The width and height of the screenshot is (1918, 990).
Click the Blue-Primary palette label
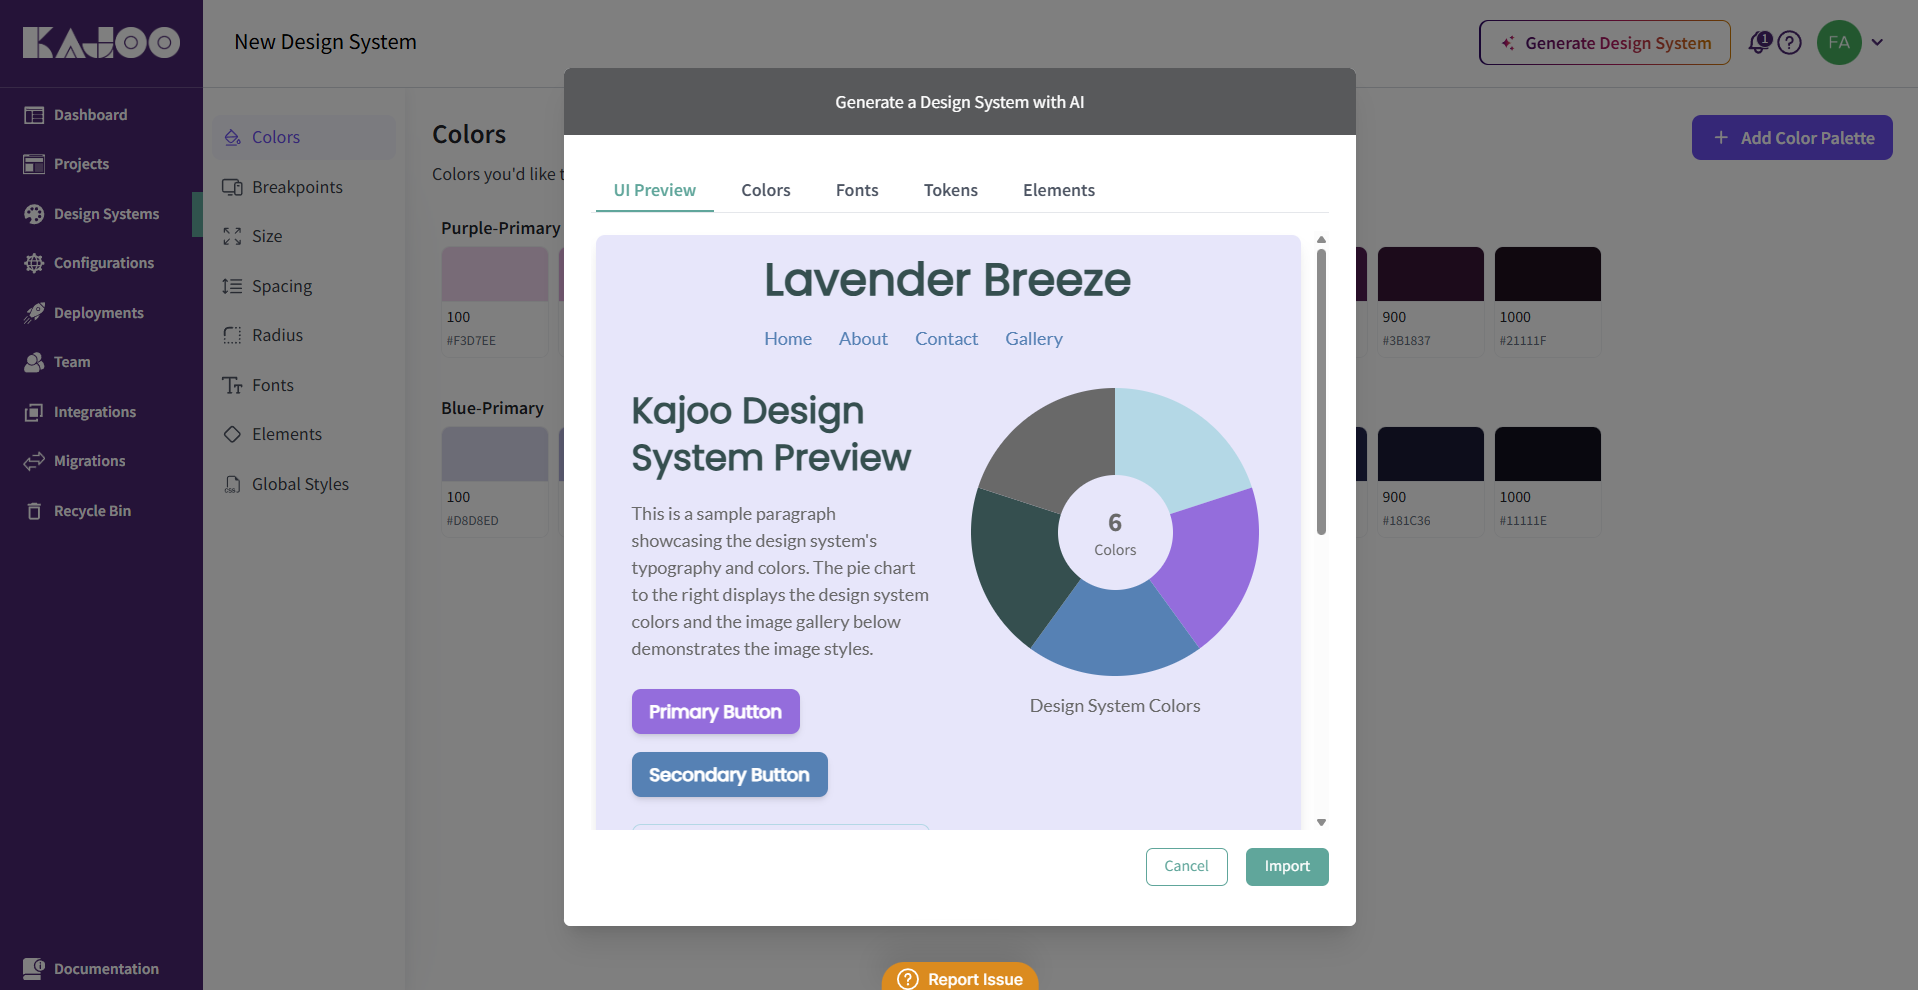pyautogui.click(x=492, y=408)
